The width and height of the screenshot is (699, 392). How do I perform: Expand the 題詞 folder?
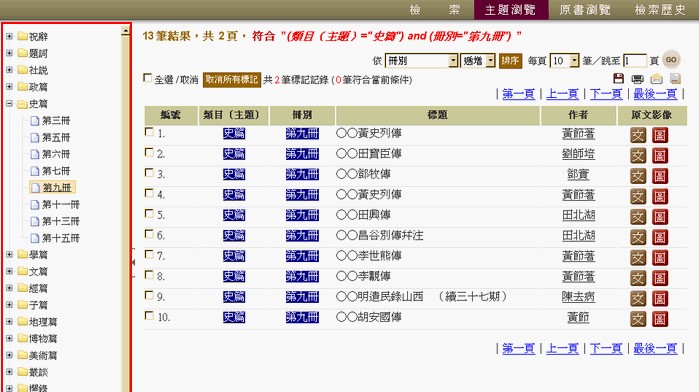(x=9, y=53)
